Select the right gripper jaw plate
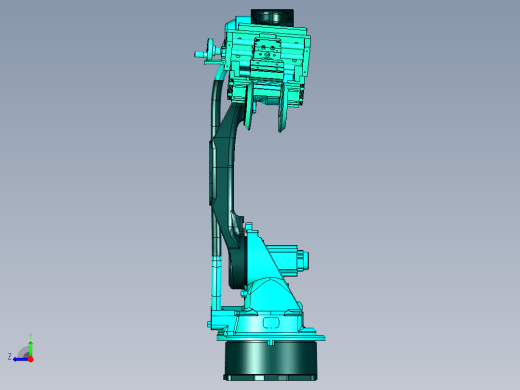The height and width of the screenshot is (390, 520). [x=283, y=107]
